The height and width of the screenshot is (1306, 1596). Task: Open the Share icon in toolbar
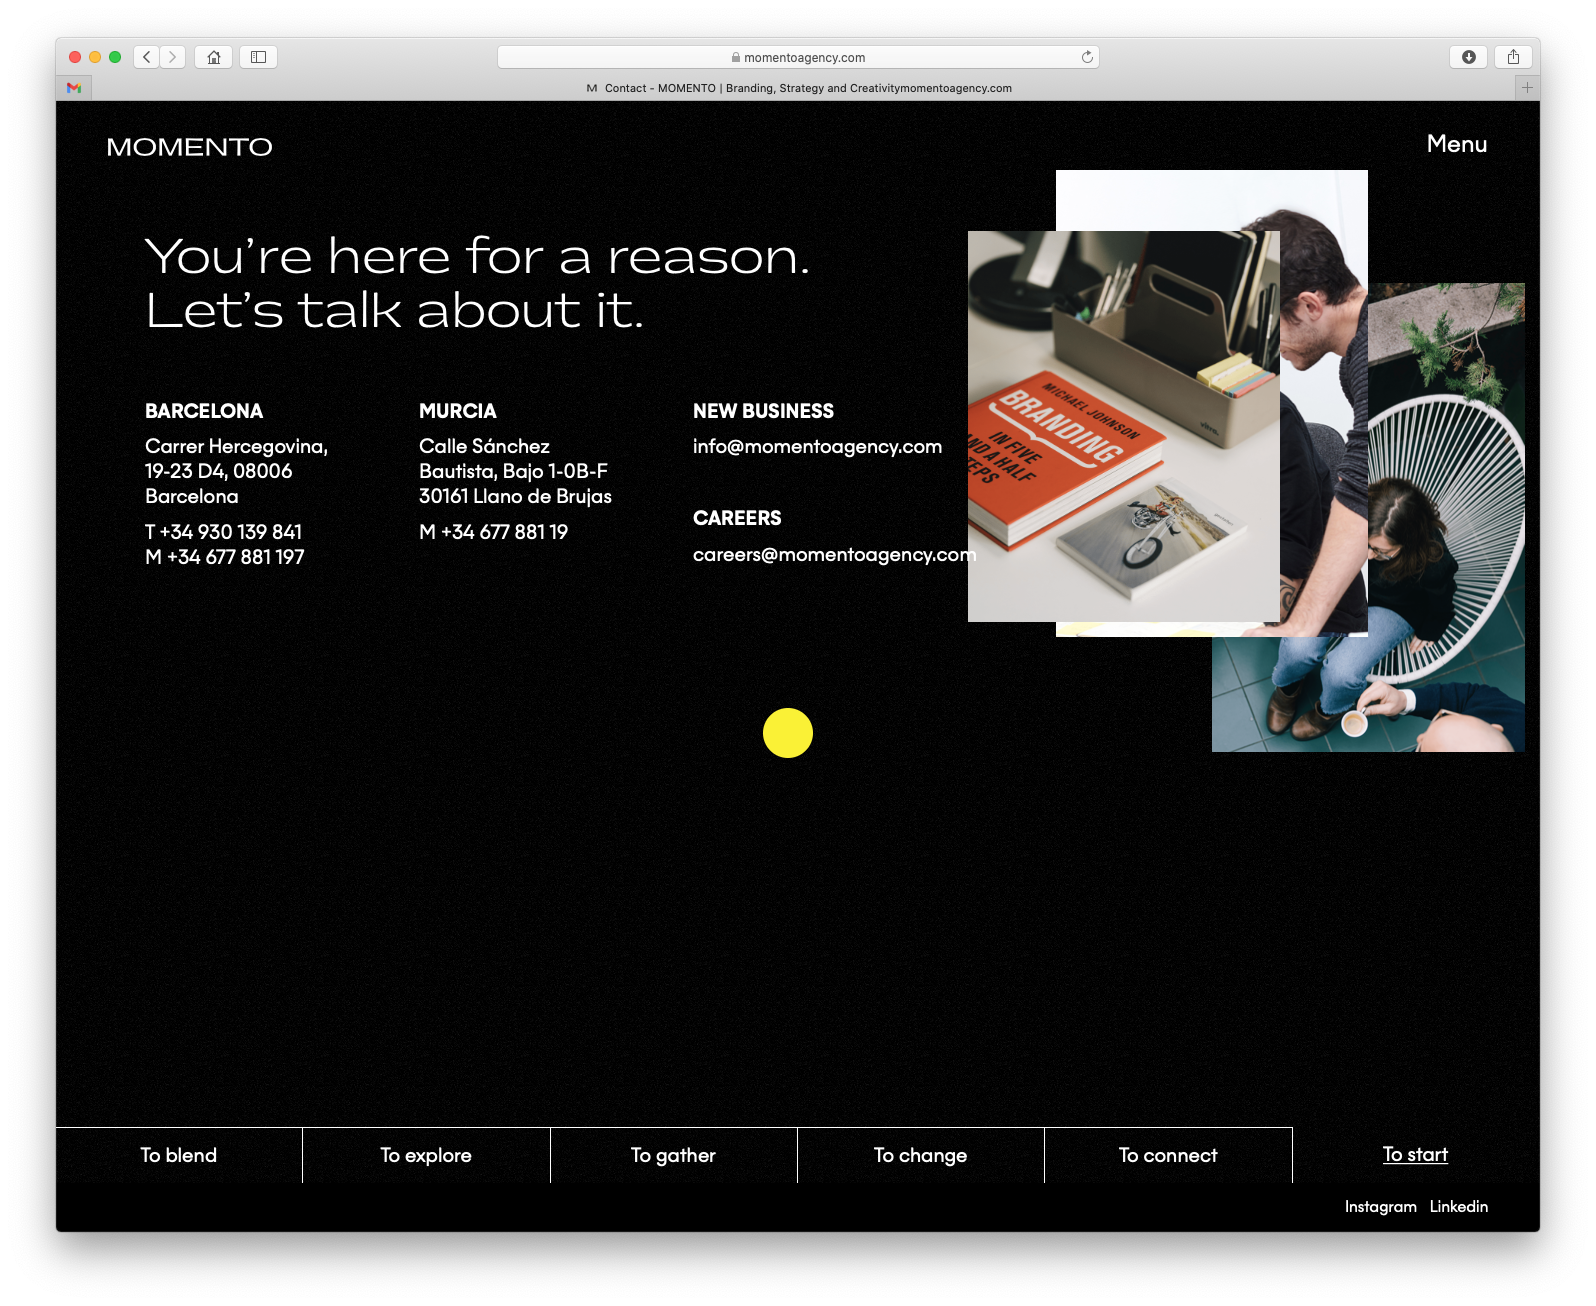pyautogui.click(x=1513, y=57)
